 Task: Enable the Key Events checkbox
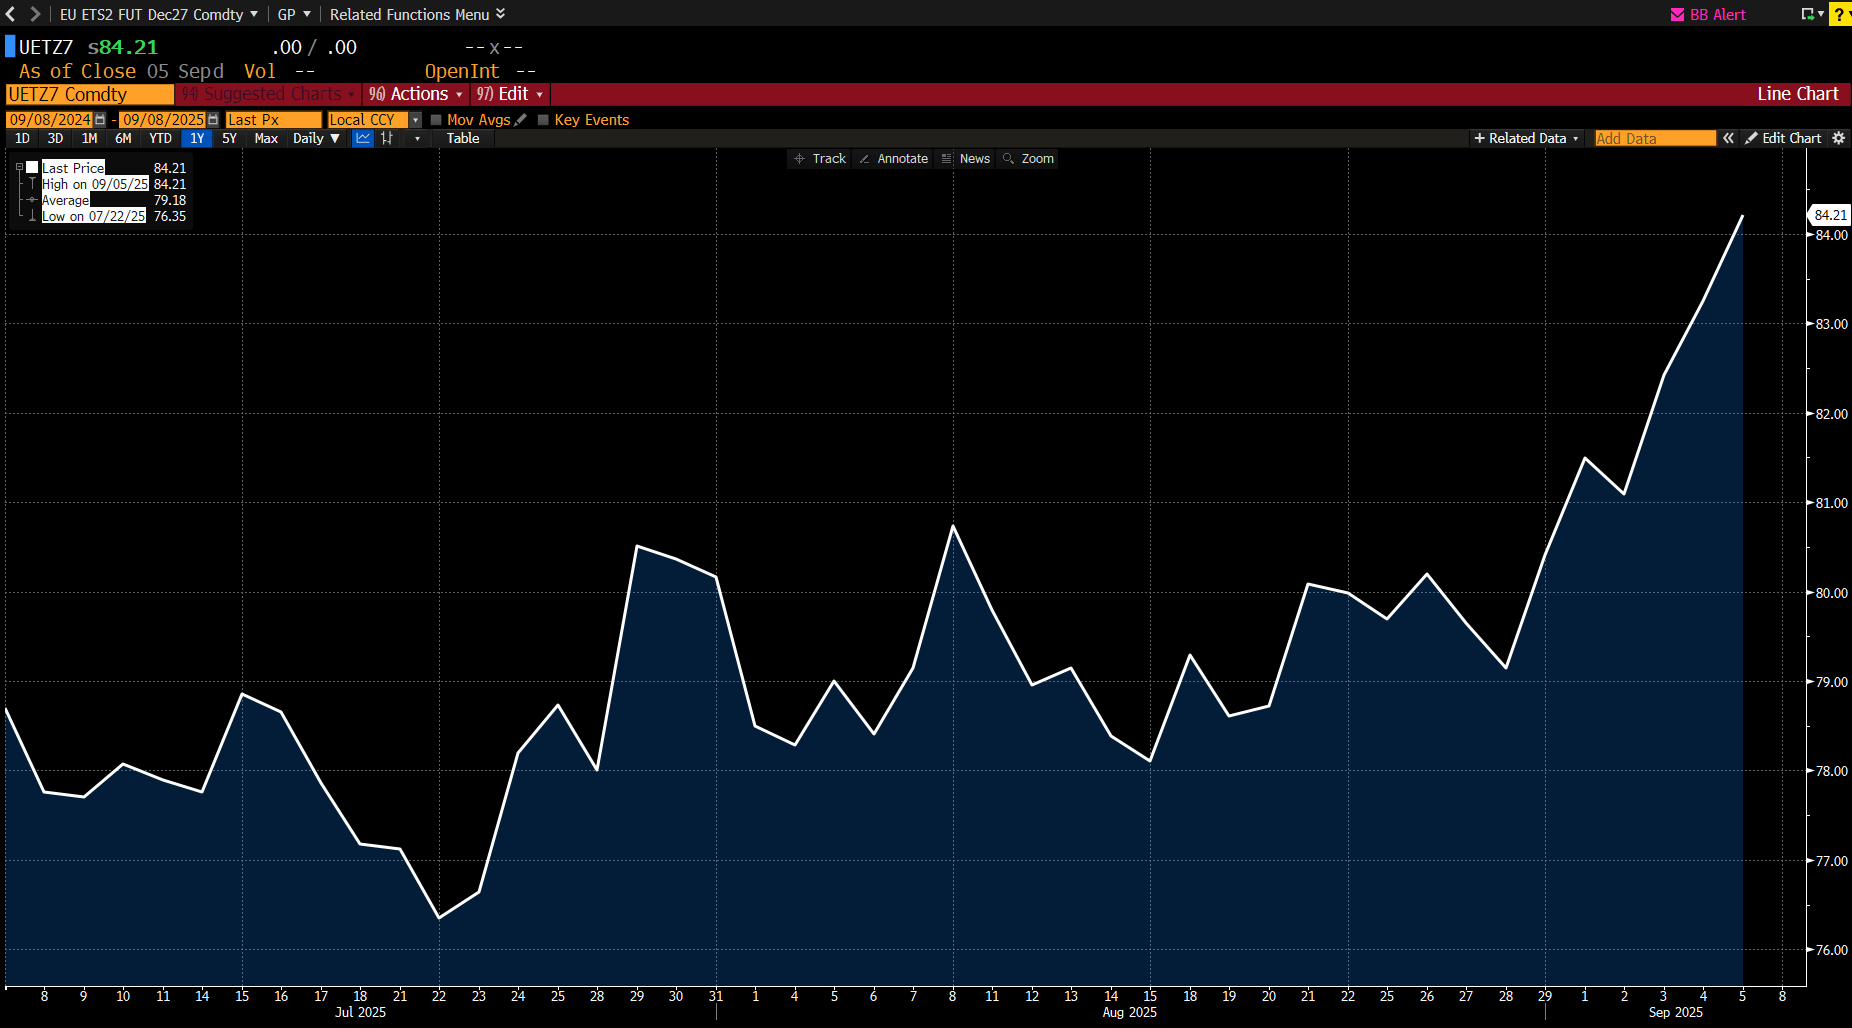point(543,120)
